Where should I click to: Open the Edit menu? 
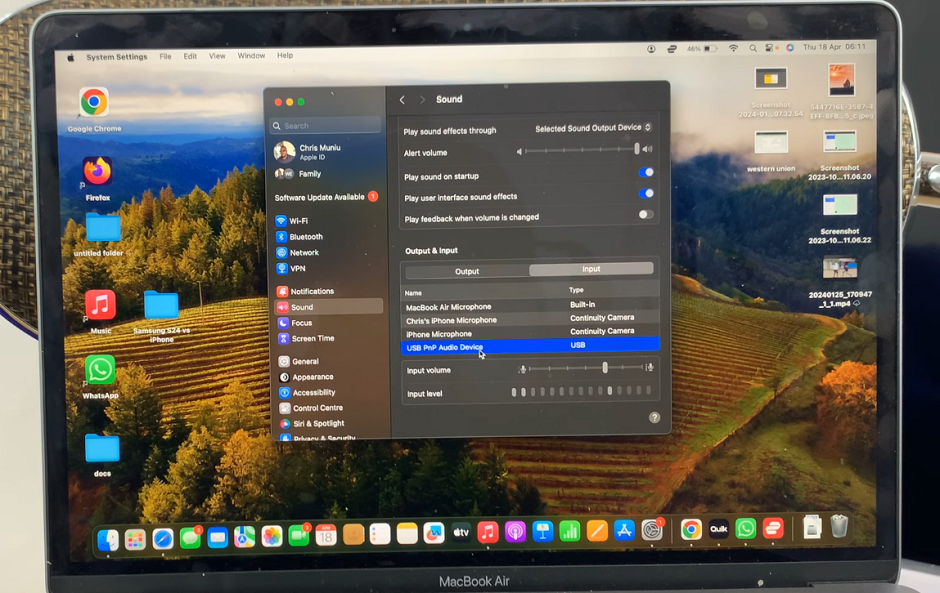pos(190,56)
